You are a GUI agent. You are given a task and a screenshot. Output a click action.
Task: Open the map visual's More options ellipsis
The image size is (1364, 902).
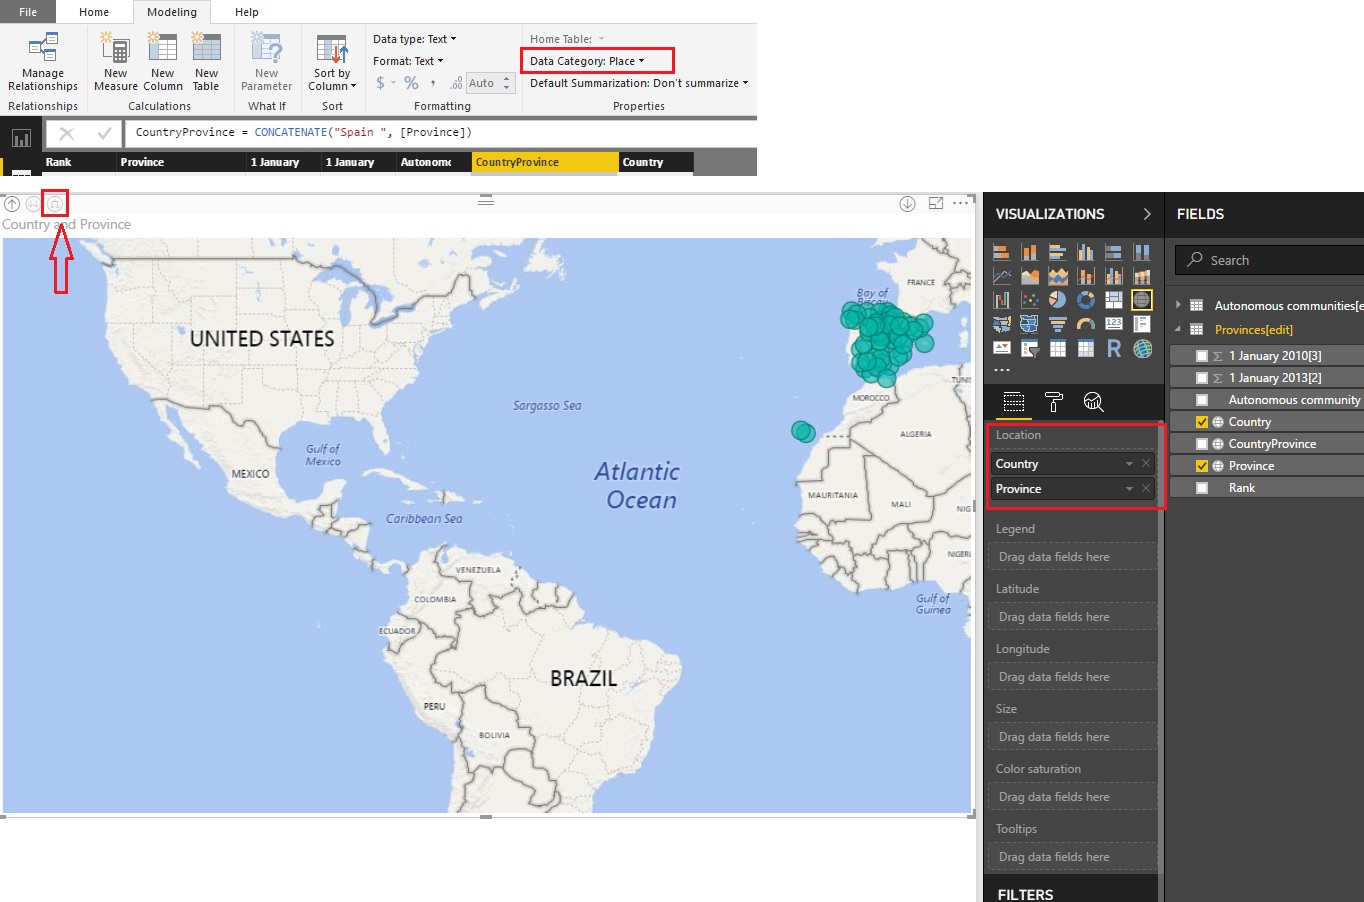point(961,203)
